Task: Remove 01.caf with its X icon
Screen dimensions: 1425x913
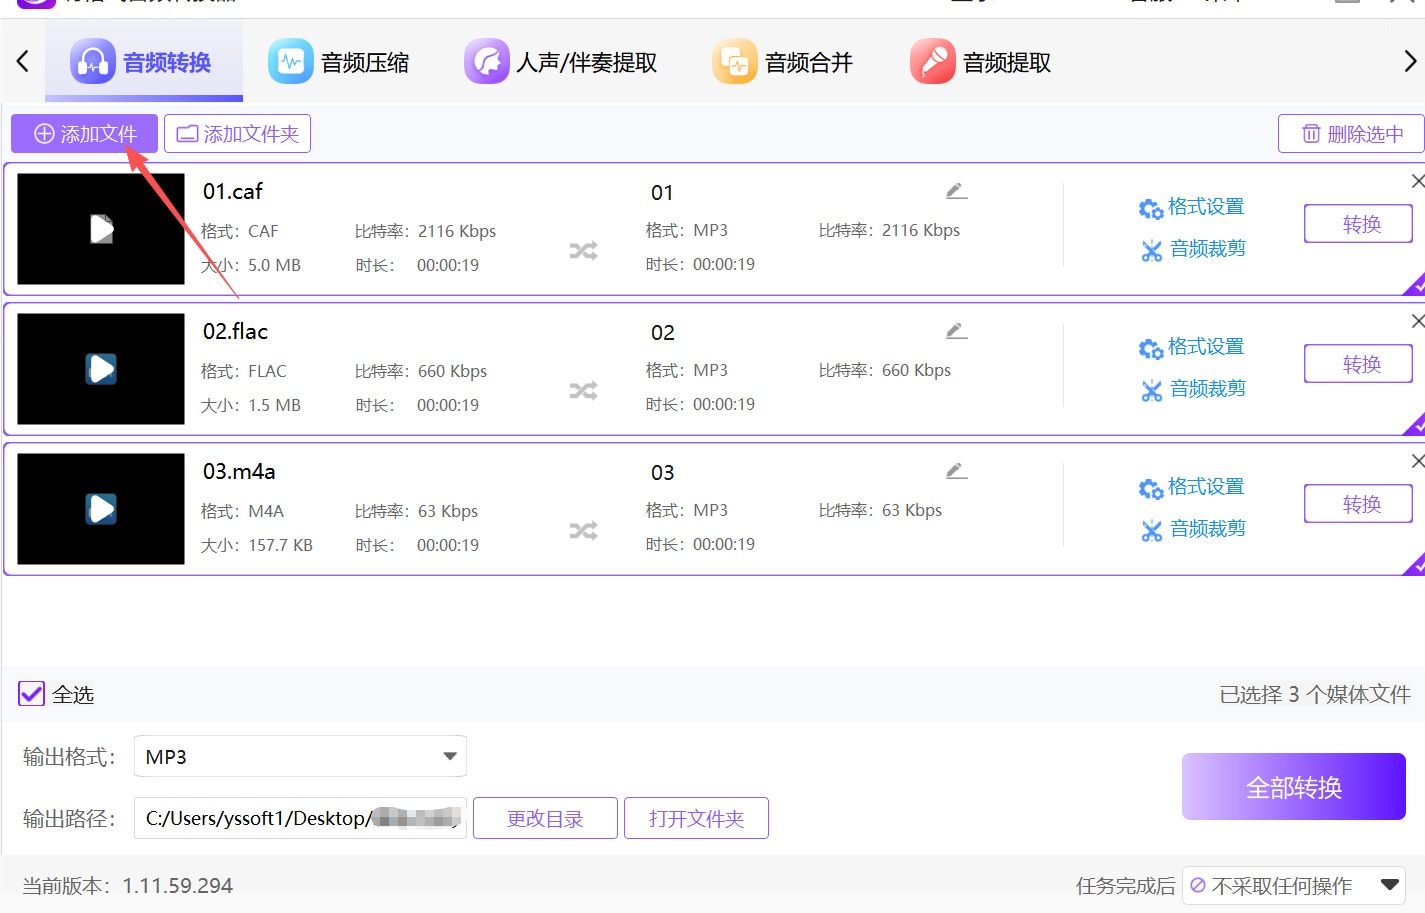Action: [1417, 181]
